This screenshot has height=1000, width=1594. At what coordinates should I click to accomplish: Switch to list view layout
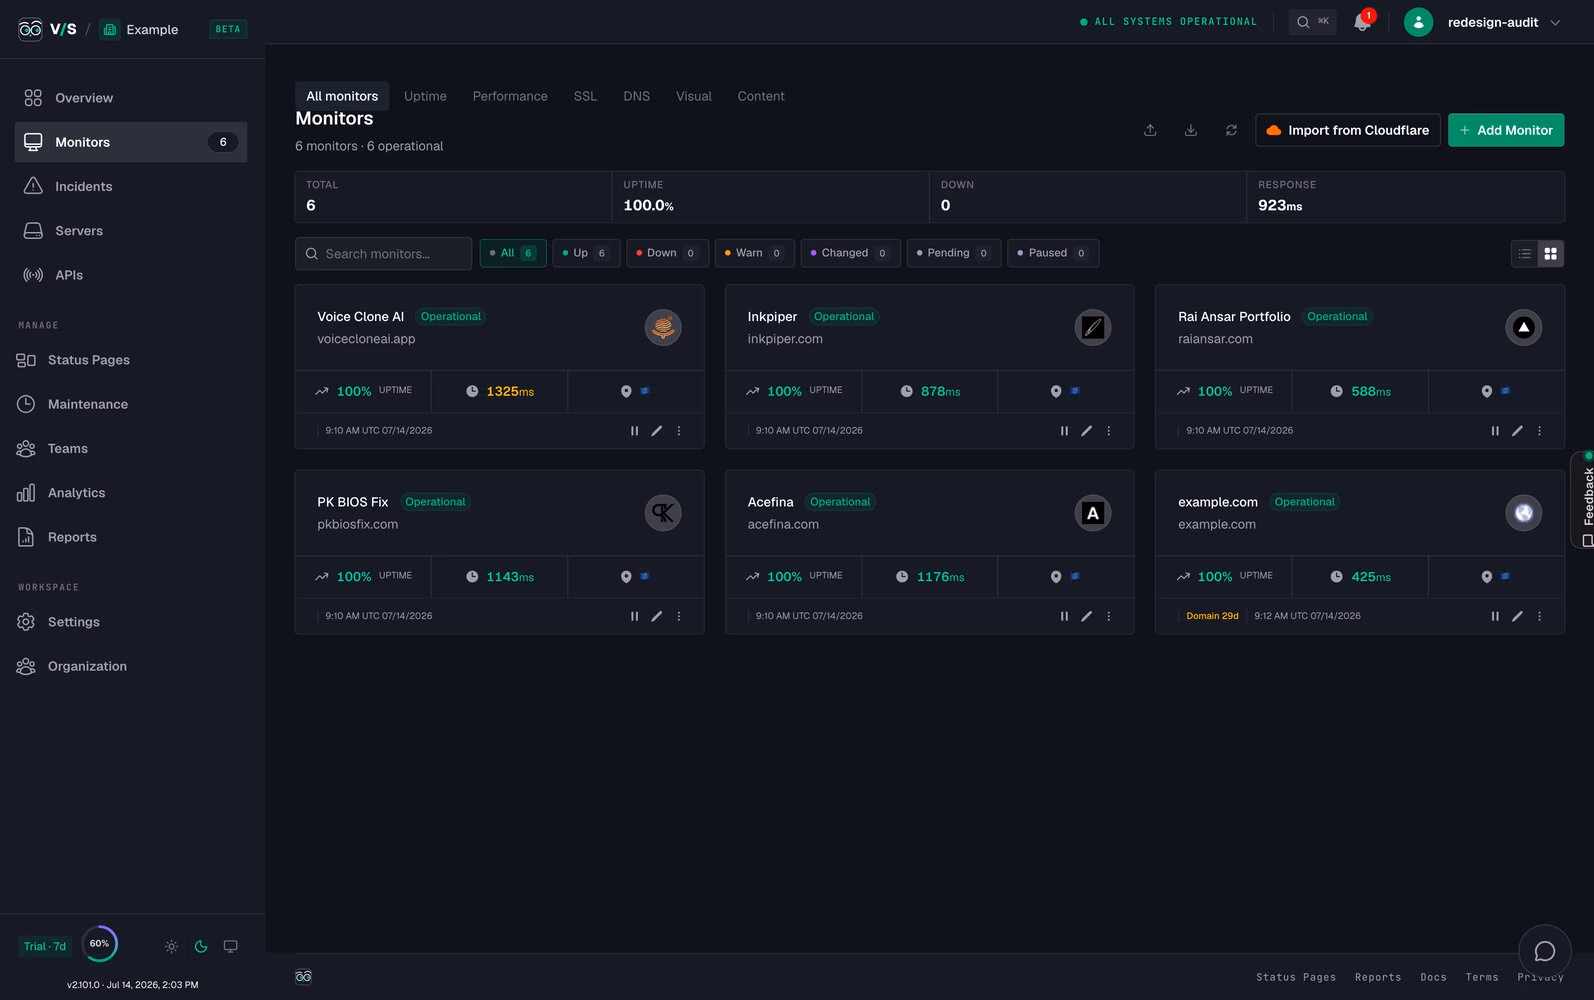tap(1524, 254)
